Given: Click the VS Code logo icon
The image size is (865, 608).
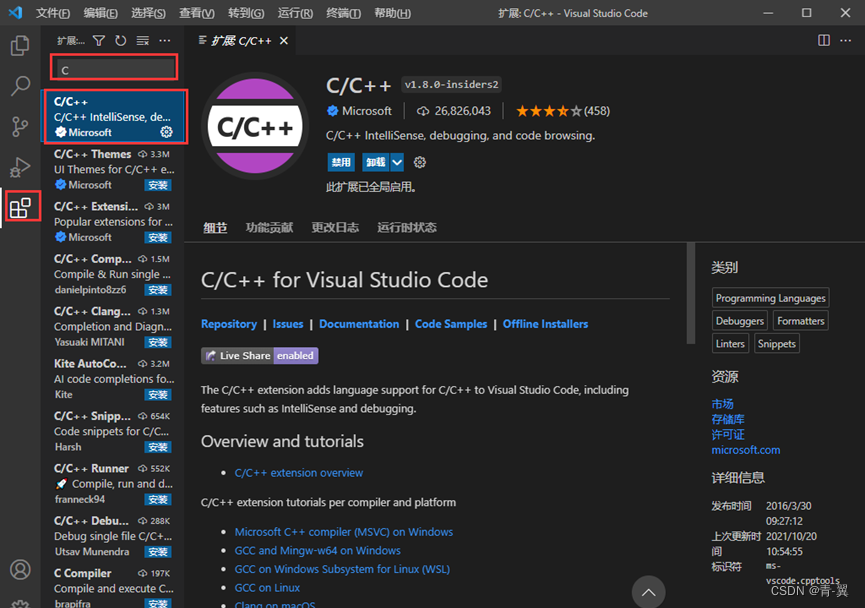Looking at the screenshot, I should tap(15, 12).
